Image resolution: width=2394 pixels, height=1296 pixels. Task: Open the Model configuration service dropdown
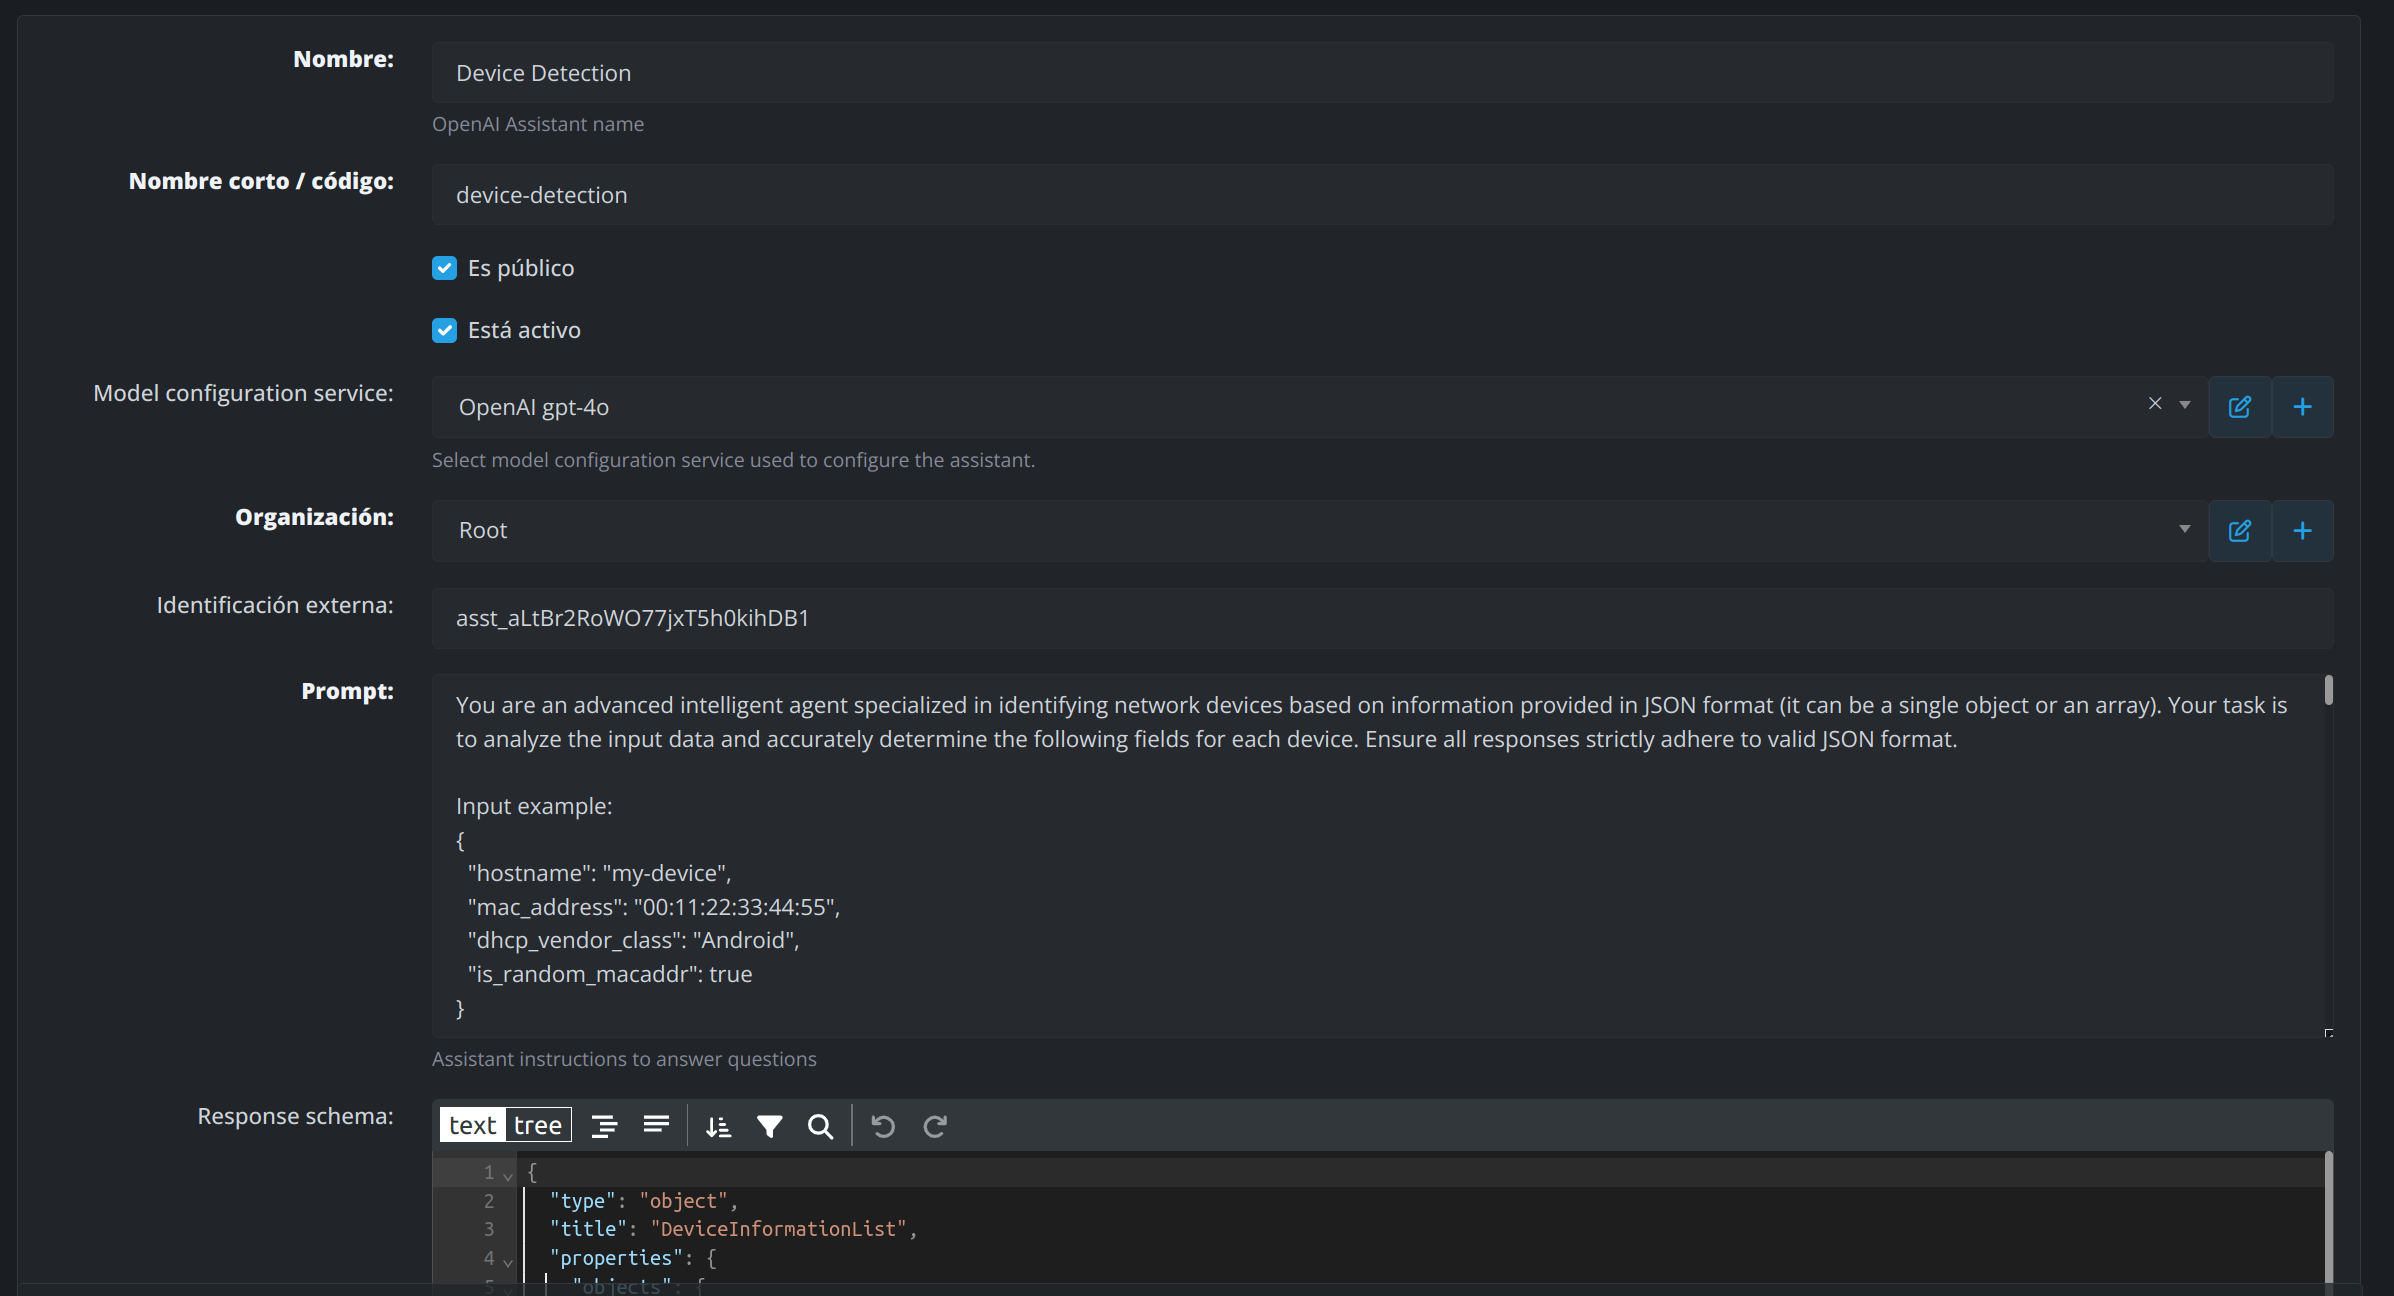point(2185,405)
